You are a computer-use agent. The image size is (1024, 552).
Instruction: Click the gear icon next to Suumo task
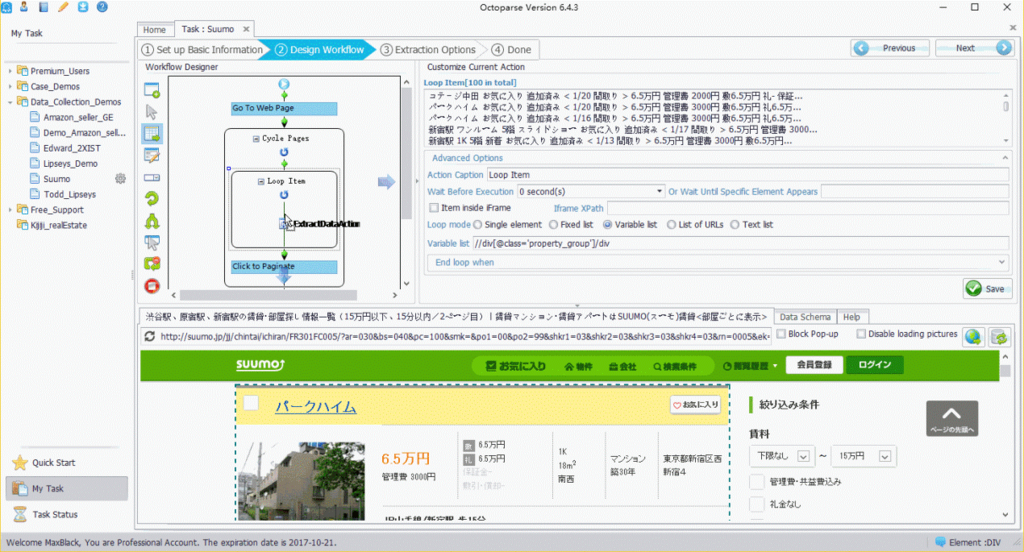pos(120,178)
